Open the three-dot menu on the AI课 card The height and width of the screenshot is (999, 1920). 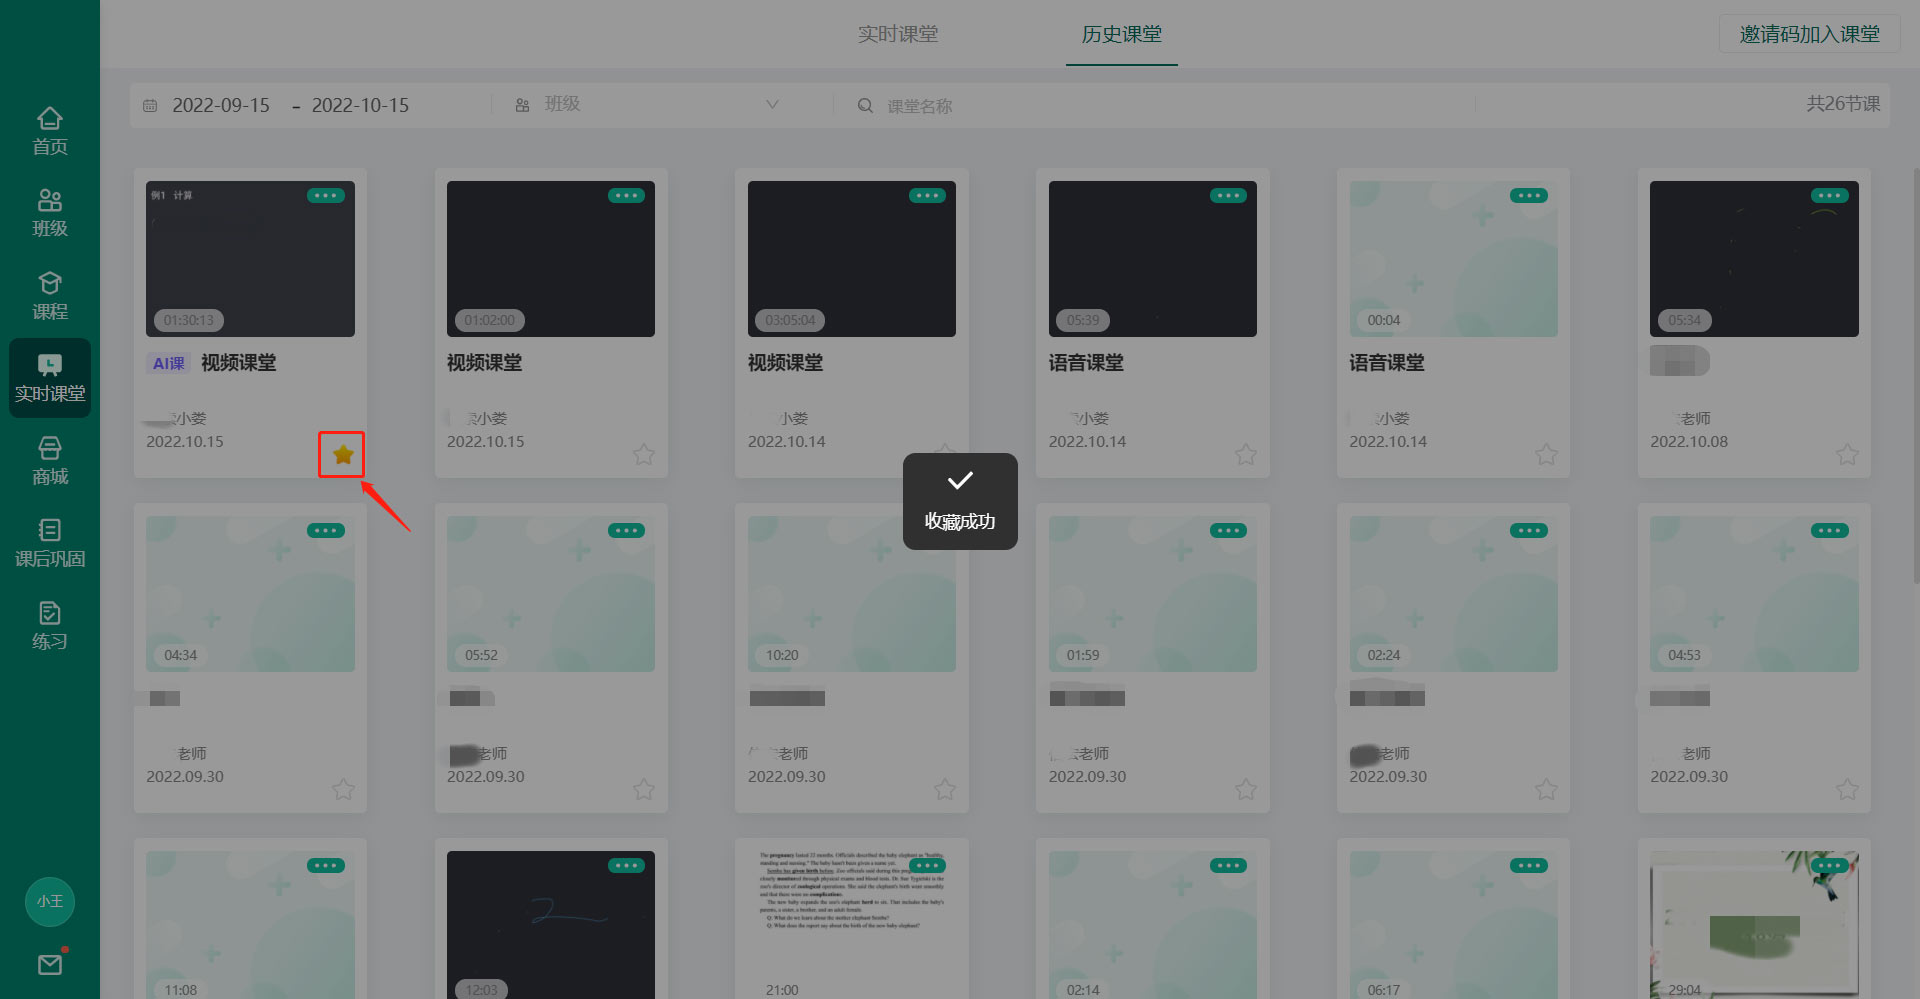pos(325,195)
